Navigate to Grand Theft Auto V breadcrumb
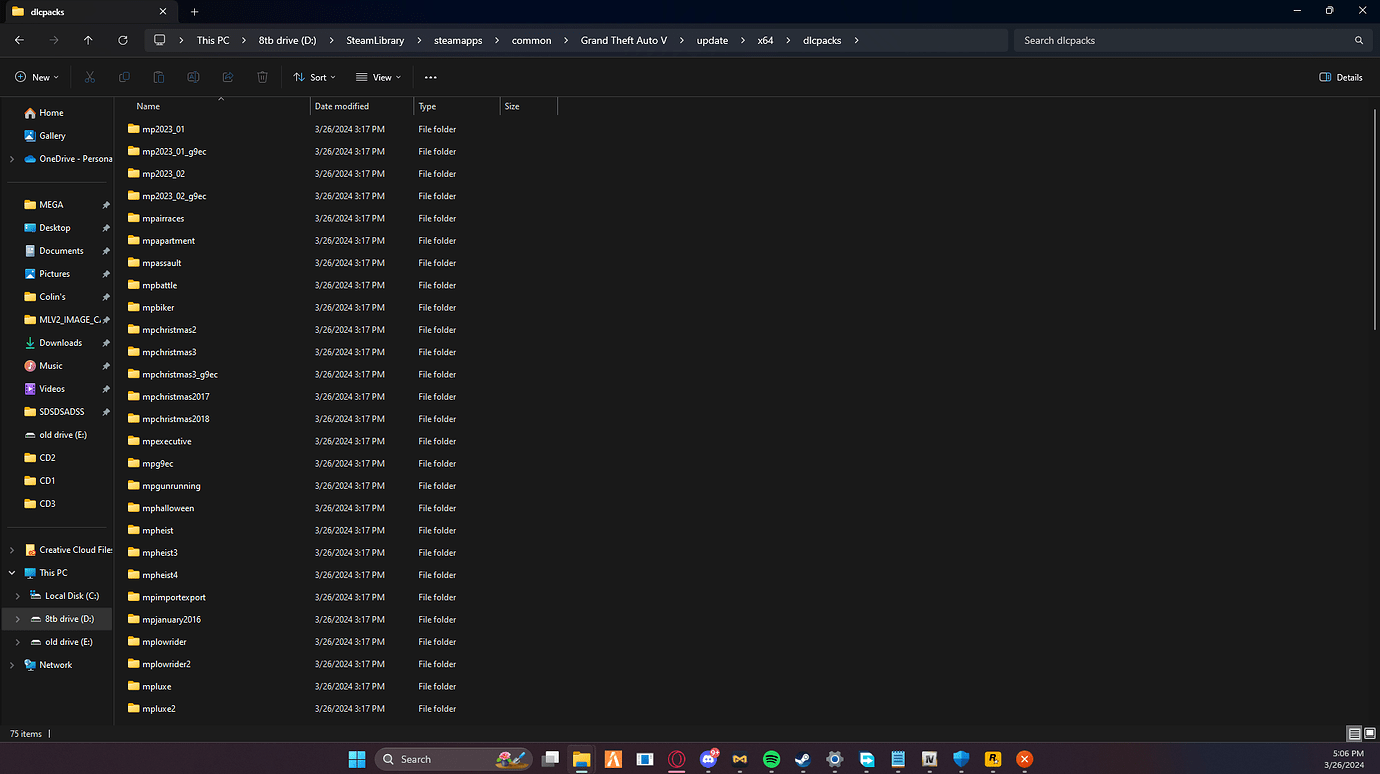 623,40
